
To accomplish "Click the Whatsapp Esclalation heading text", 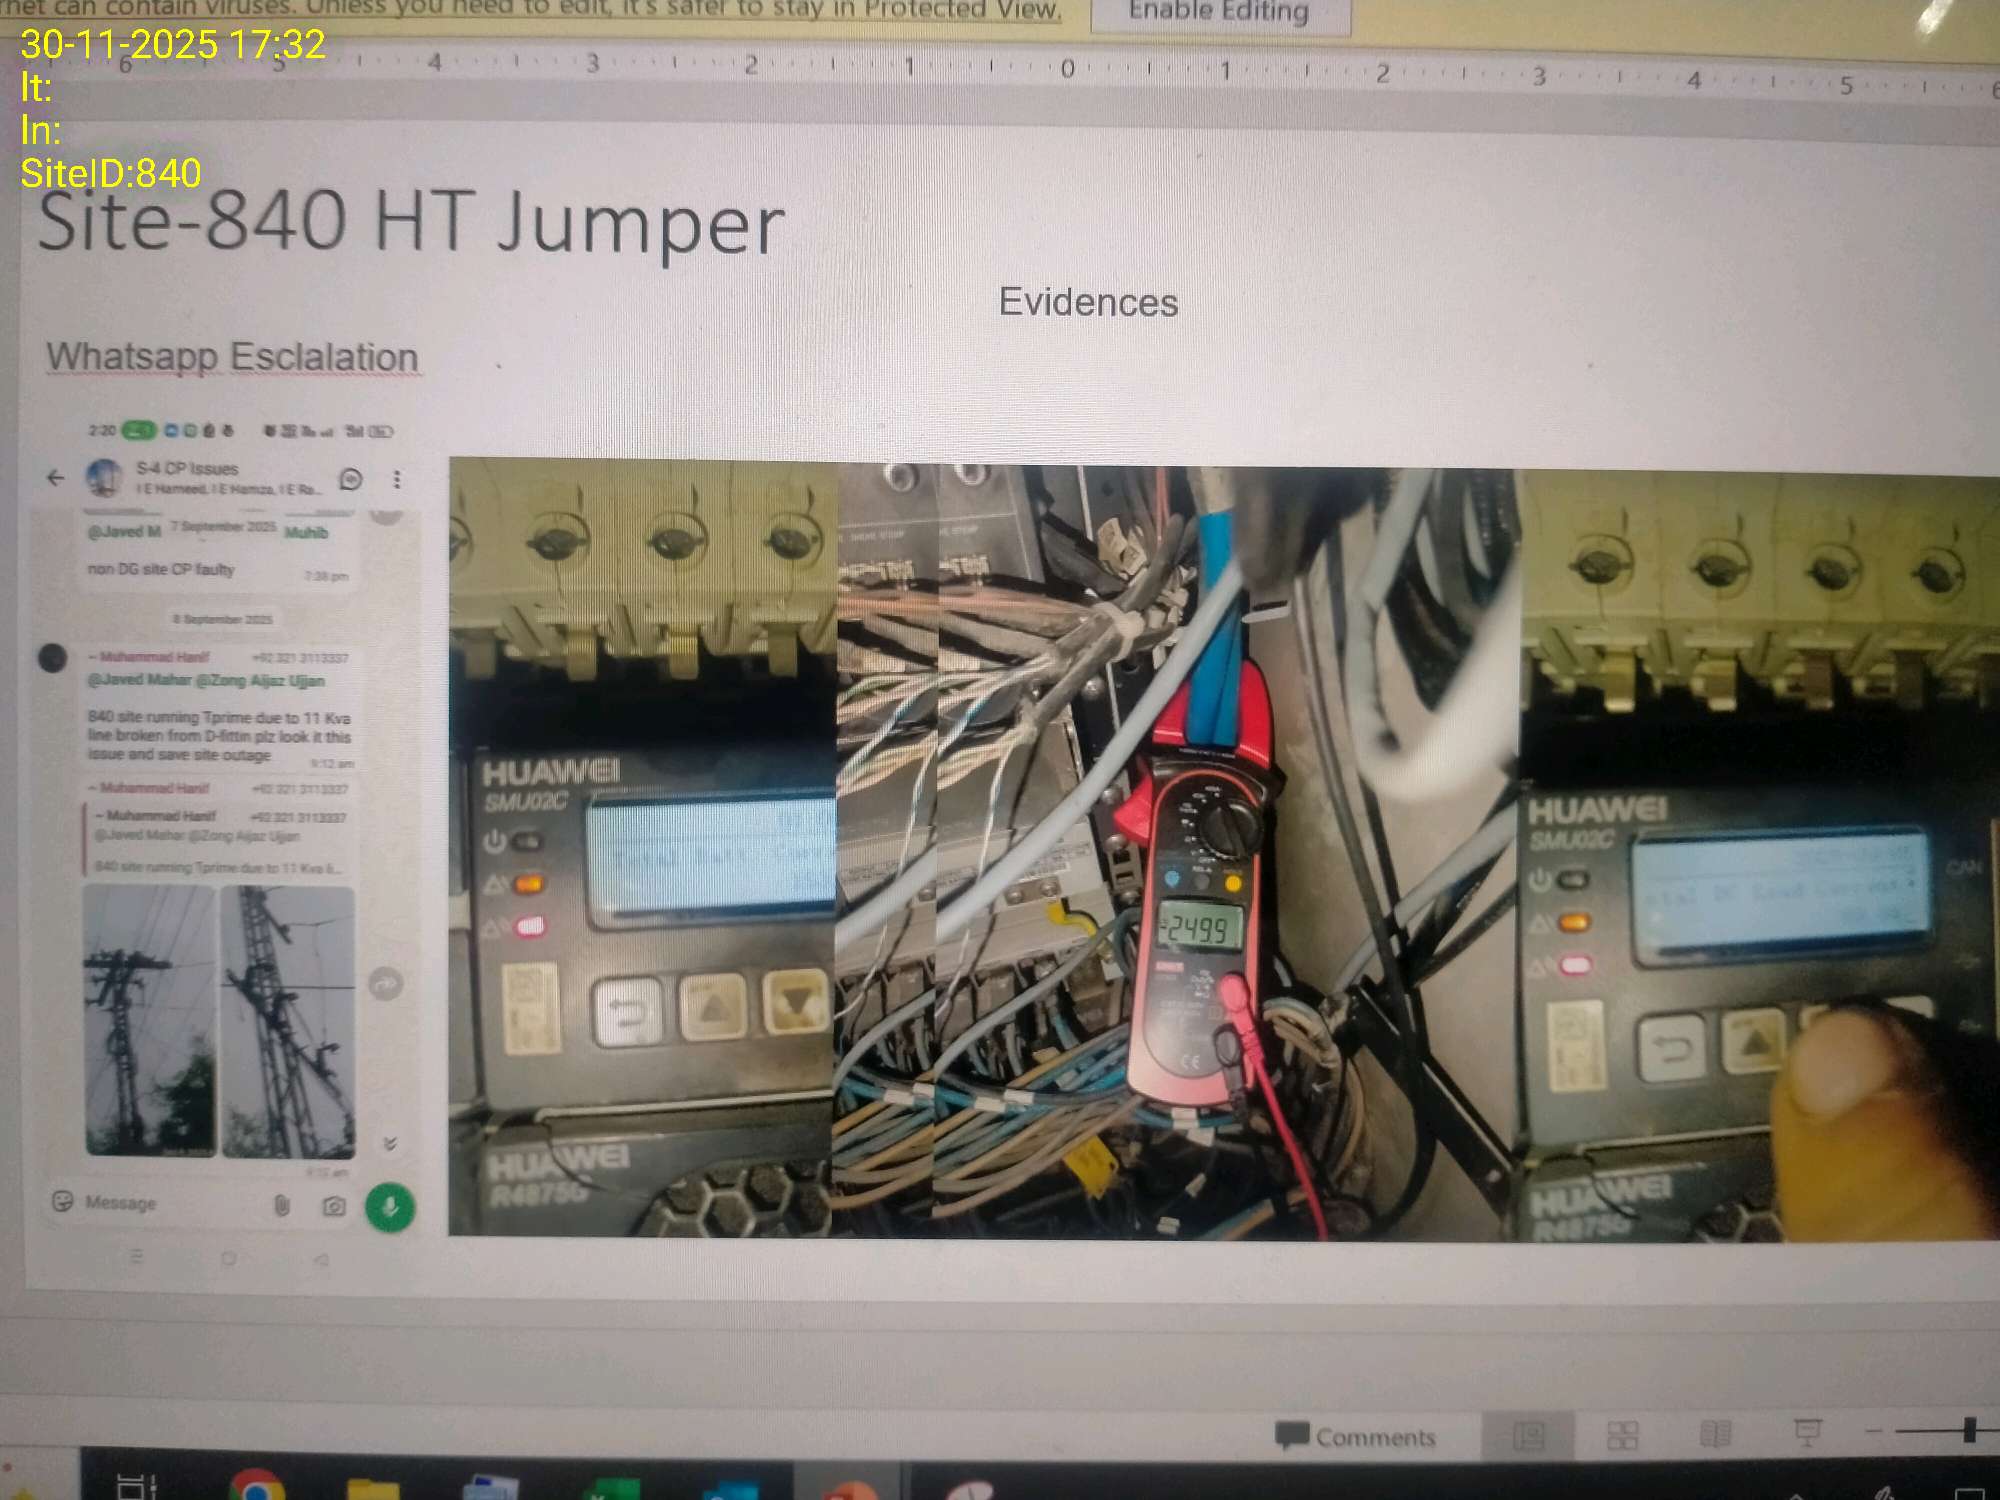I will [232, 357].
